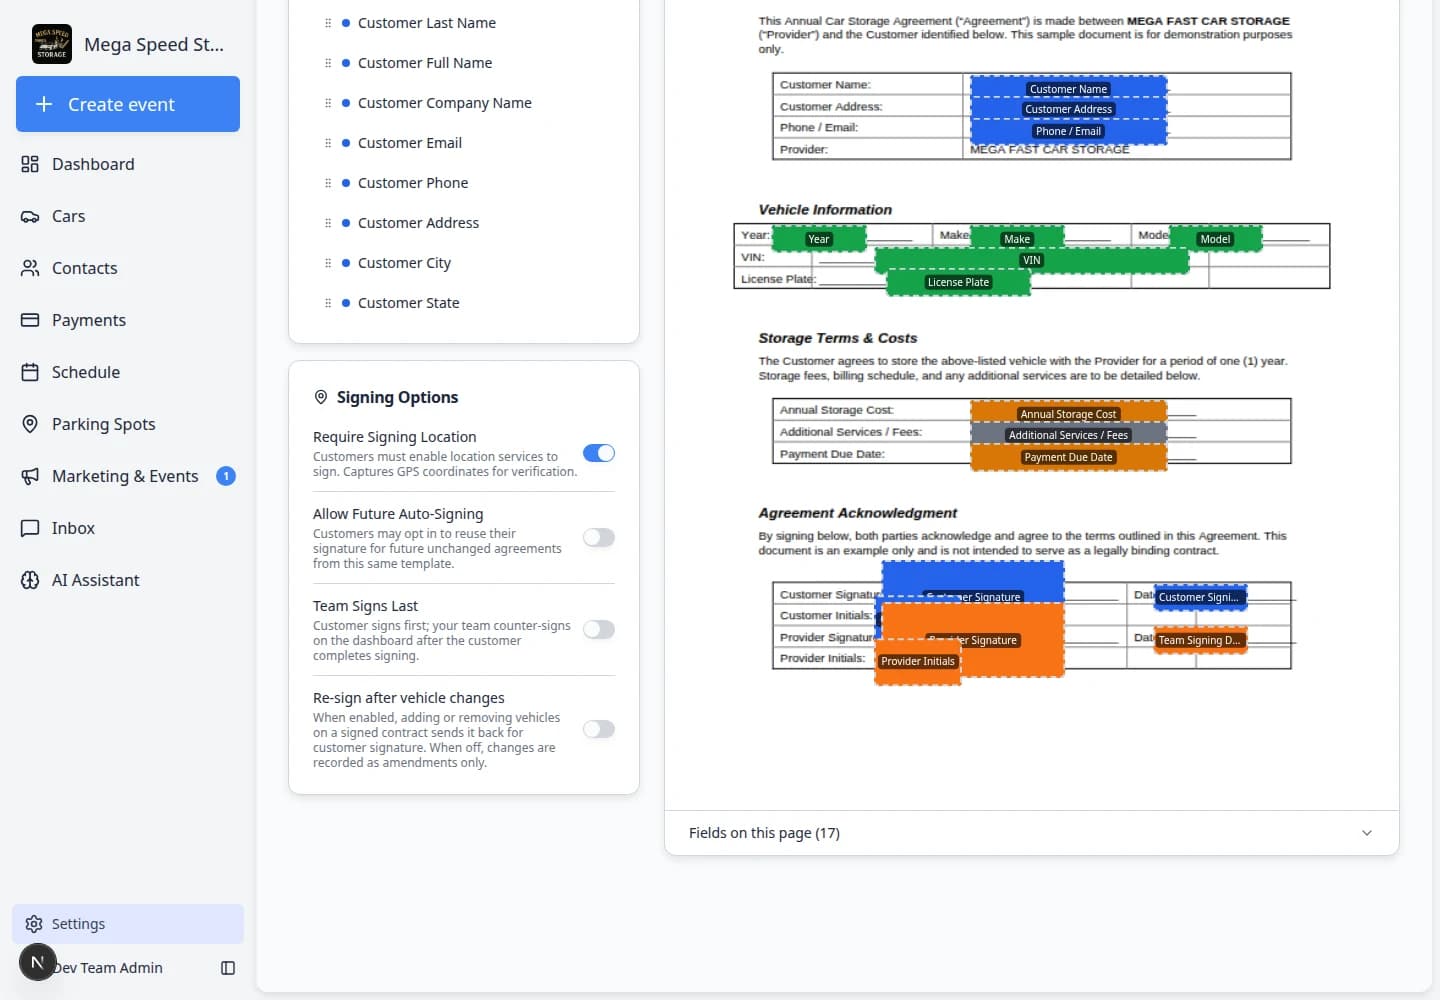
Task: Go to Cars section
Action: pyautogui.click(x=128, y=216)
